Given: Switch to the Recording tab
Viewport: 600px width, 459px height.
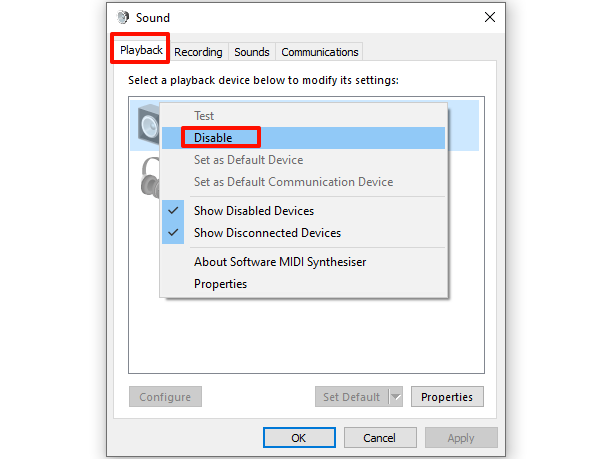Looking at the screenshot, I should tap(198, 52).
